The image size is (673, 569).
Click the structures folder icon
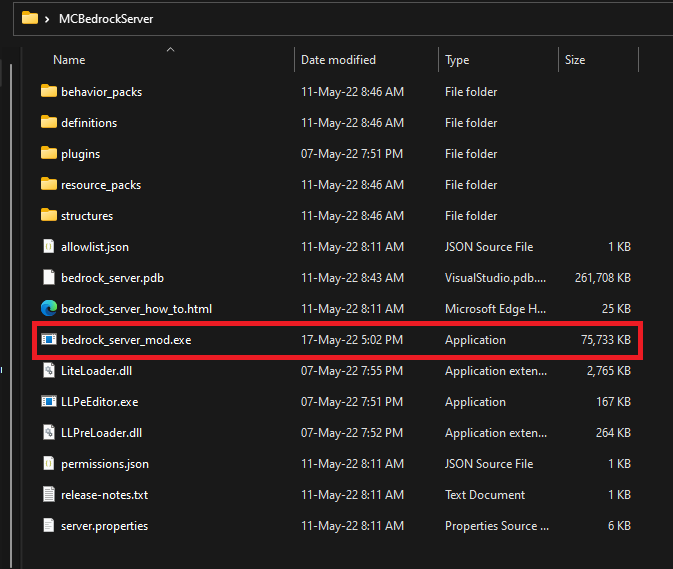[49, 215]
